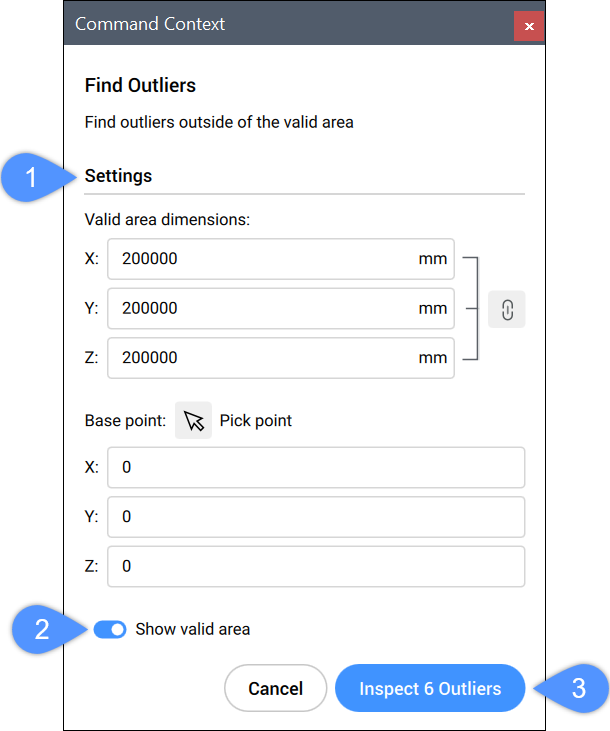Click the base point Z field

[x=316, y=566]
